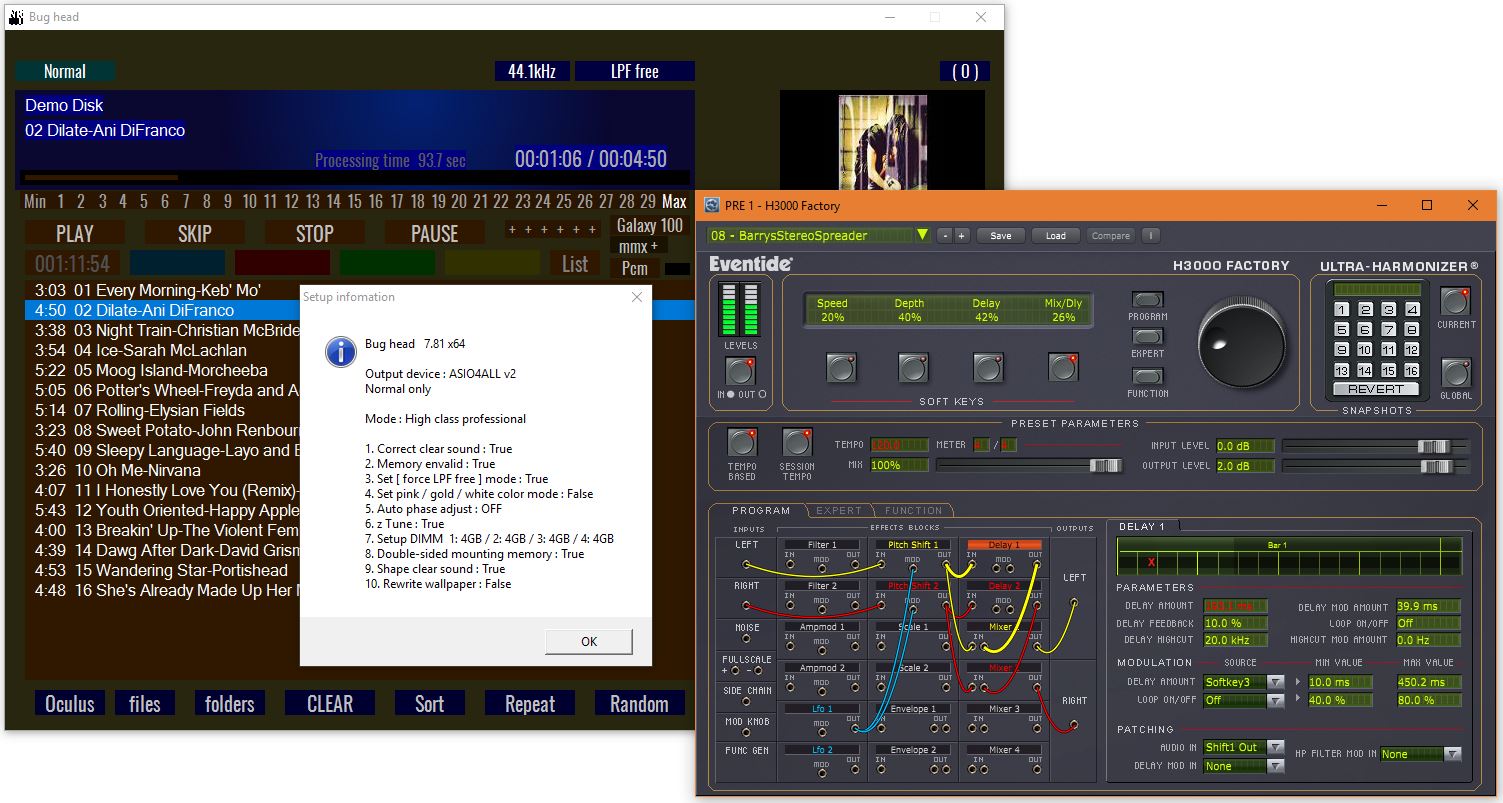The height and width of the screenshot is (803, 1503).
Task: Click the Bug head title bar app icon
Action: (x=16, y=17)
